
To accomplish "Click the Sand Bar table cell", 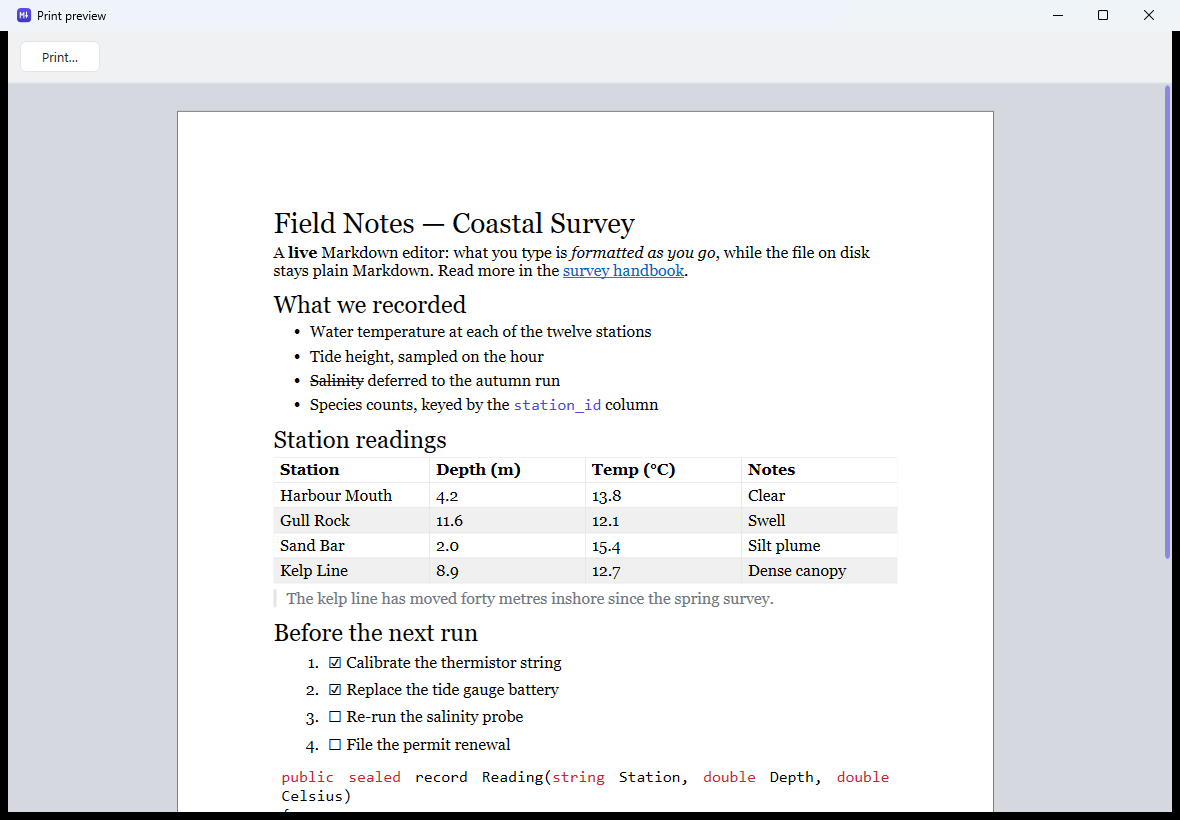I will 351,545.
